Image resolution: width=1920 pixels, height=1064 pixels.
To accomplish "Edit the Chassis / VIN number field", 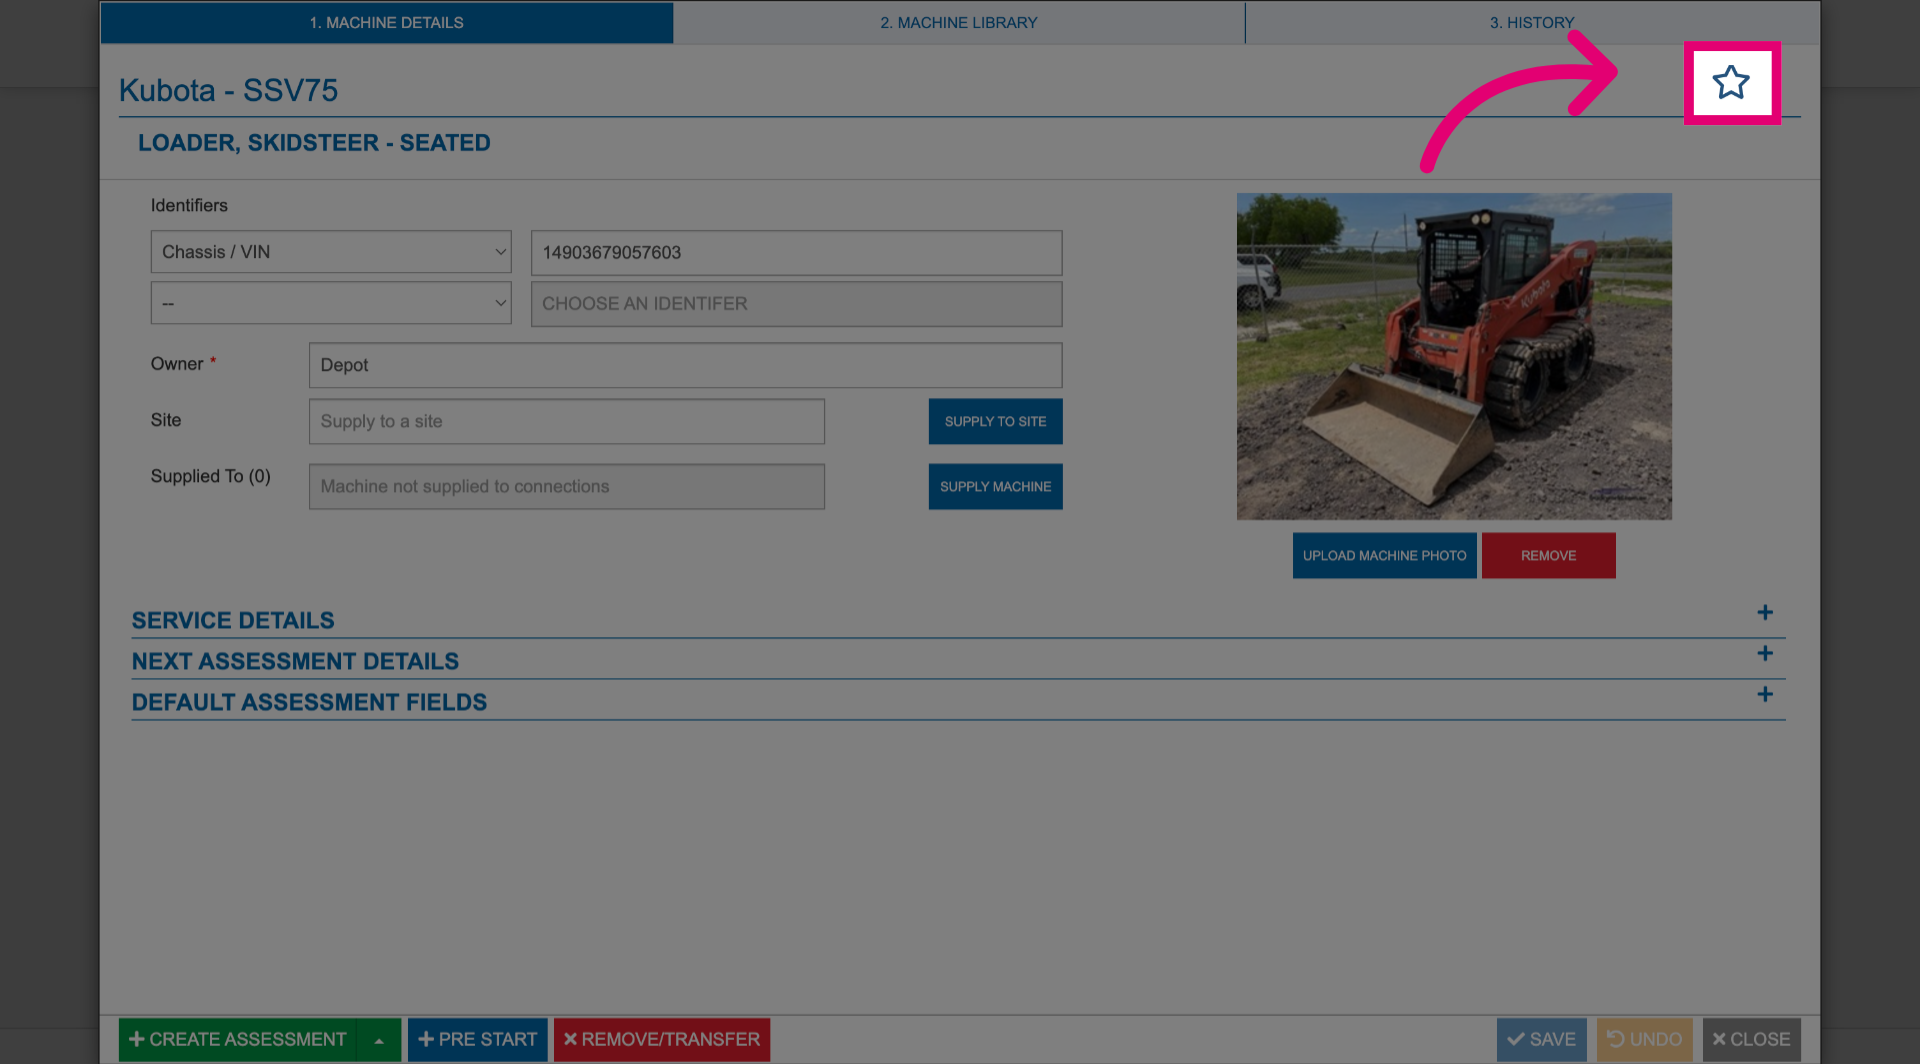I will (x=796, y=253).
